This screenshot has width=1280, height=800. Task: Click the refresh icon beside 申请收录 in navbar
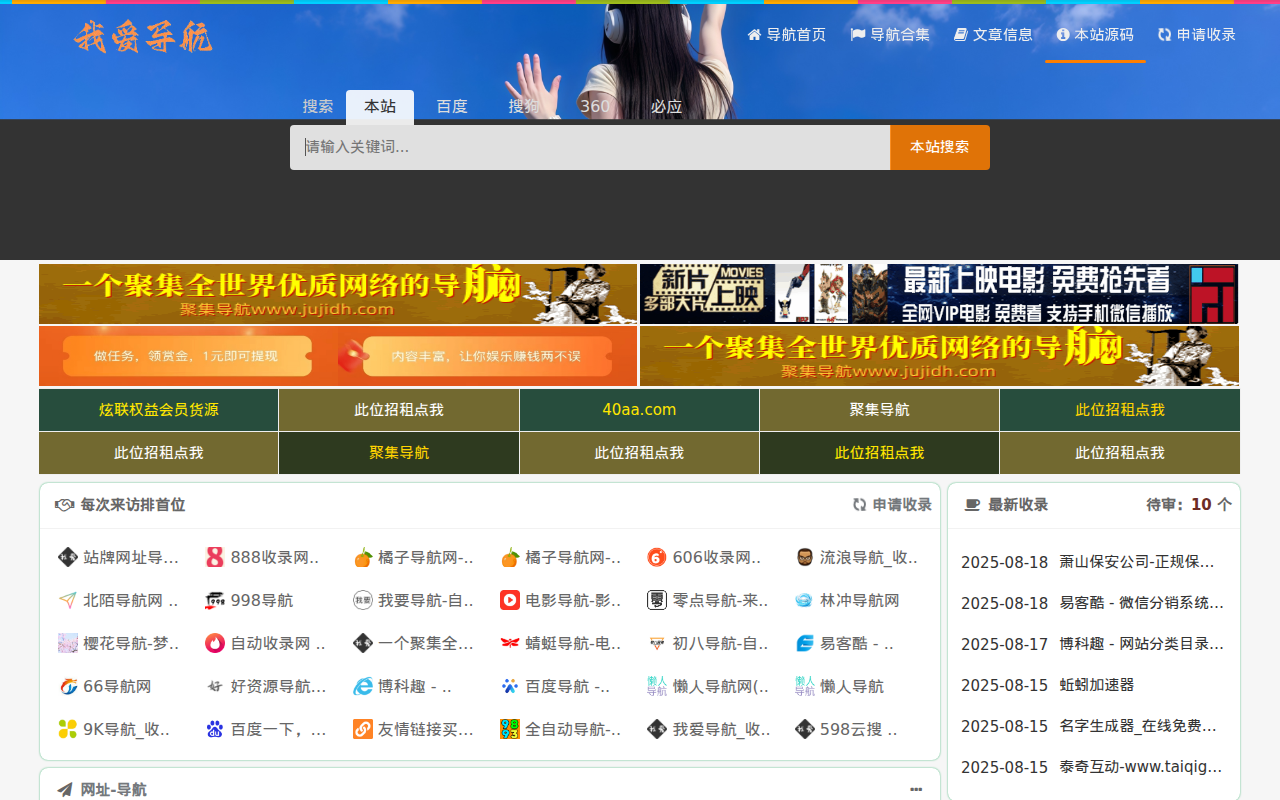1165,35
